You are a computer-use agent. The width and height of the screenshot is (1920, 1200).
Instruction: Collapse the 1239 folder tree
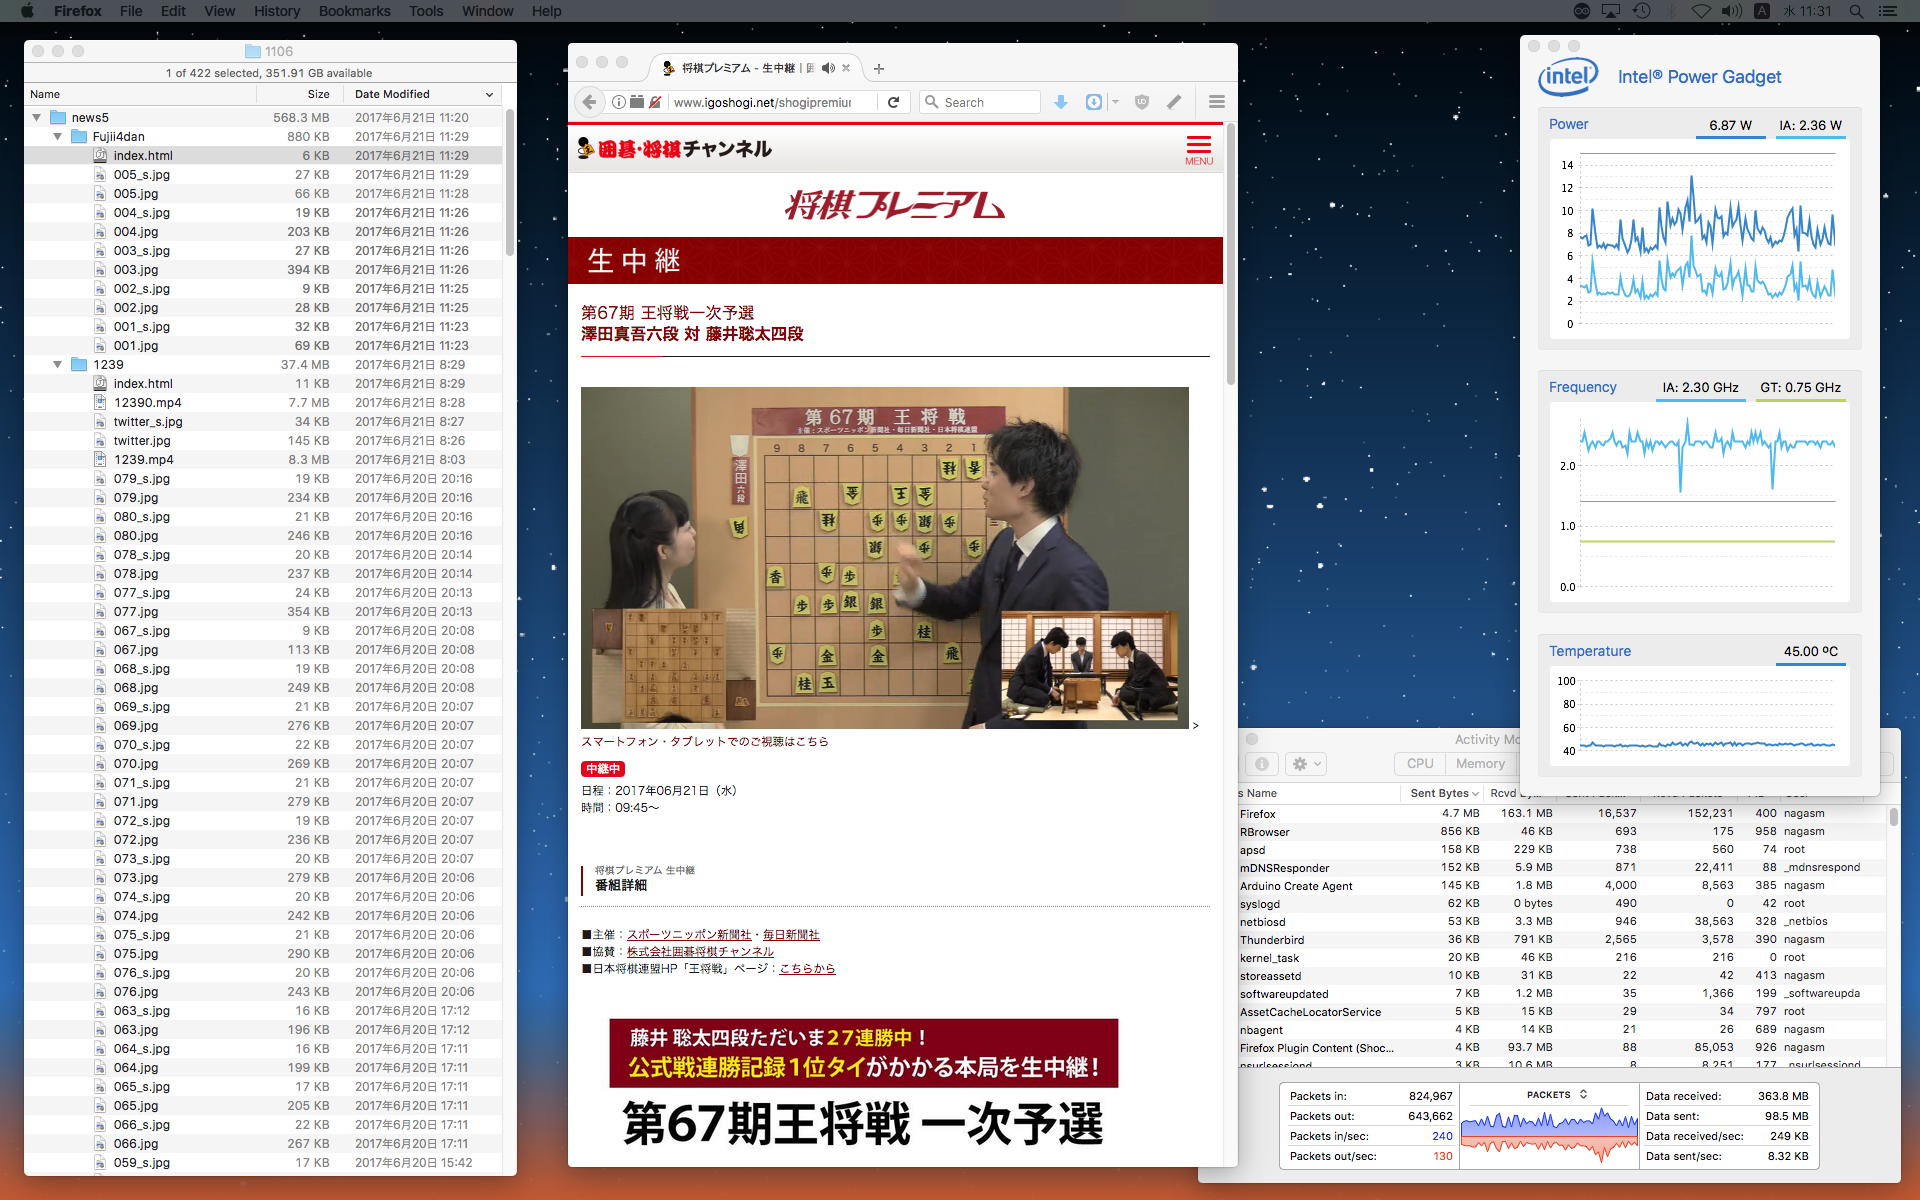point(58,365)
